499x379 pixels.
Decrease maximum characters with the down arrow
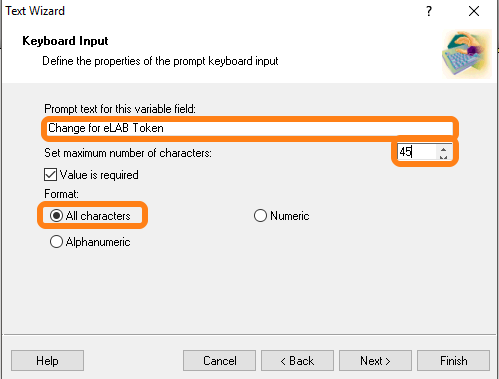click(x=443, y=157)
